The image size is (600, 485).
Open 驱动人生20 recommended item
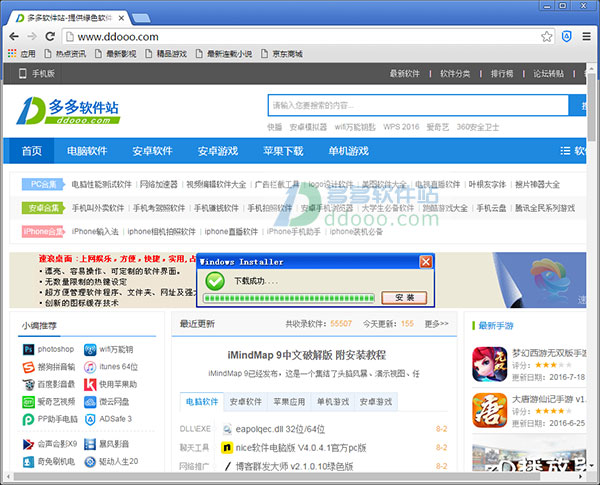pos(111,462)
